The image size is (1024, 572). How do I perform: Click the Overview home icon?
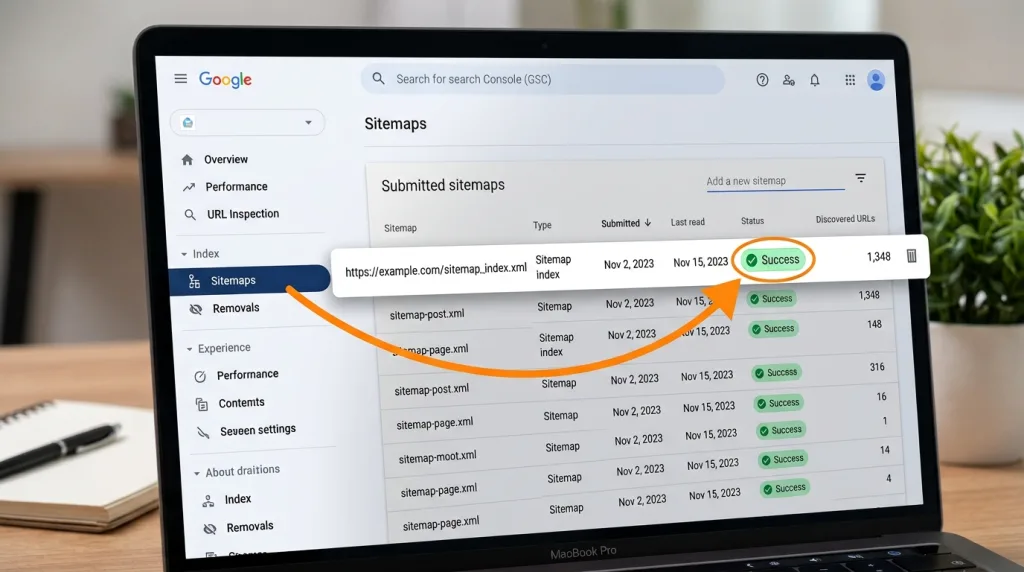coord(187,159)
